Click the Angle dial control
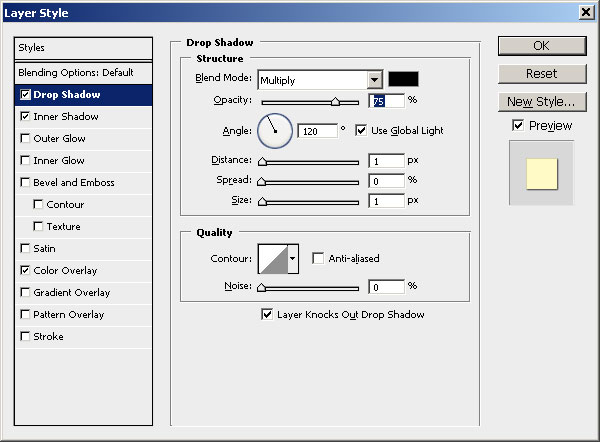Image resolution: width=600 pixels, height=442 pixels. pyautogui.click(x=275, y=131)
